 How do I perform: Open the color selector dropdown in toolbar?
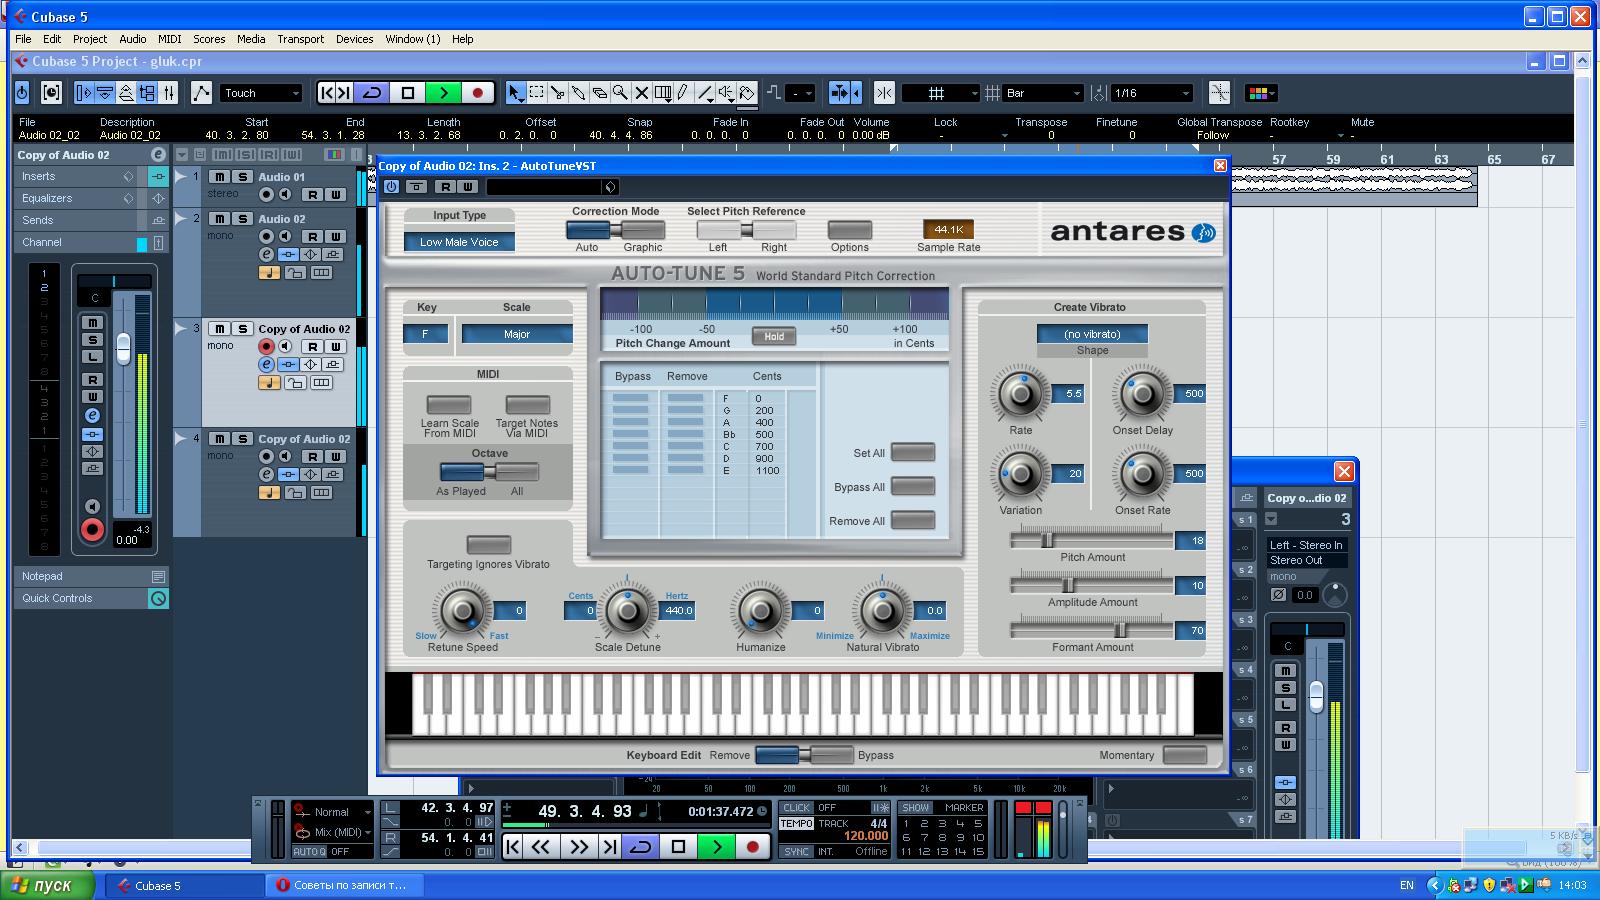tap(1262, 93)
